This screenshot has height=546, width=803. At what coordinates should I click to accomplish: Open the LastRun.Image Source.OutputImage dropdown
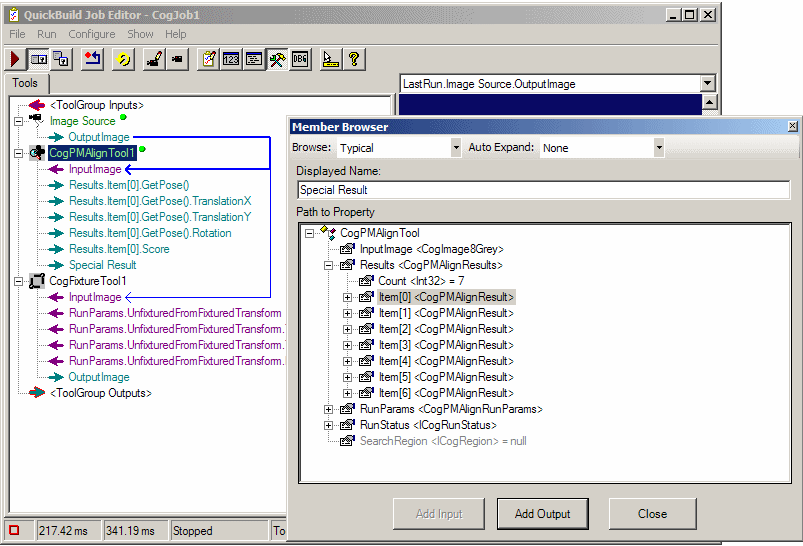pyautogui.click(x=707, y=83)
